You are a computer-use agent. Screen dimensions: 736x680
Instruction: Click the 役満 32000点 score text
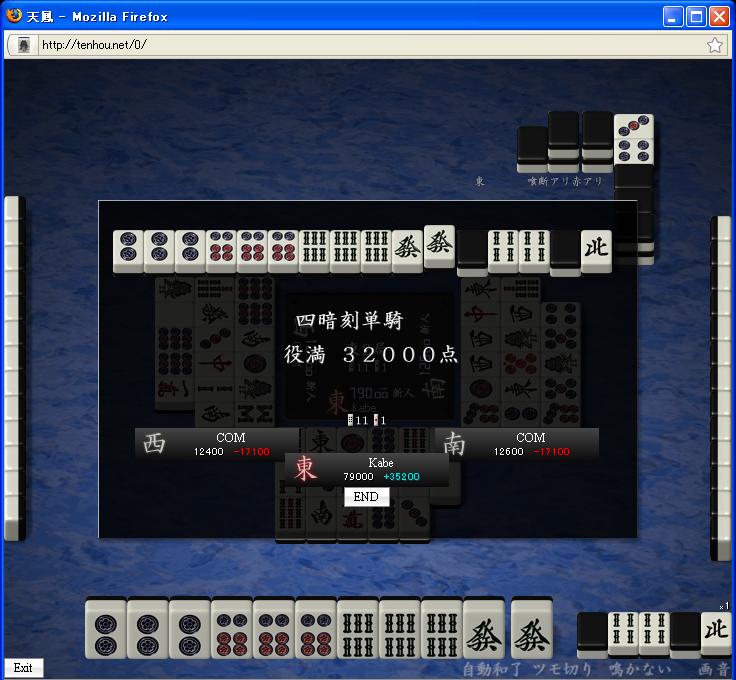pos(371,354)
